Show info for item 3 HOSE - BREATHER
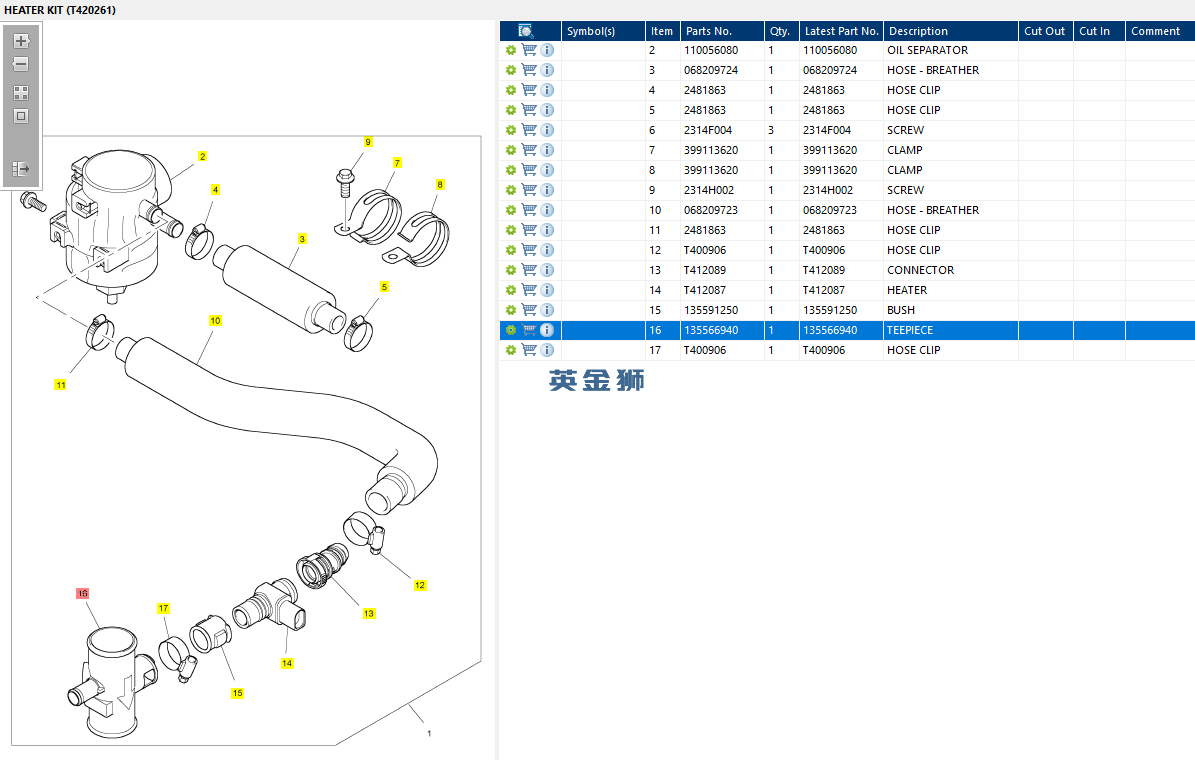This screenshot has height=760, width=1195. (547, 70)
